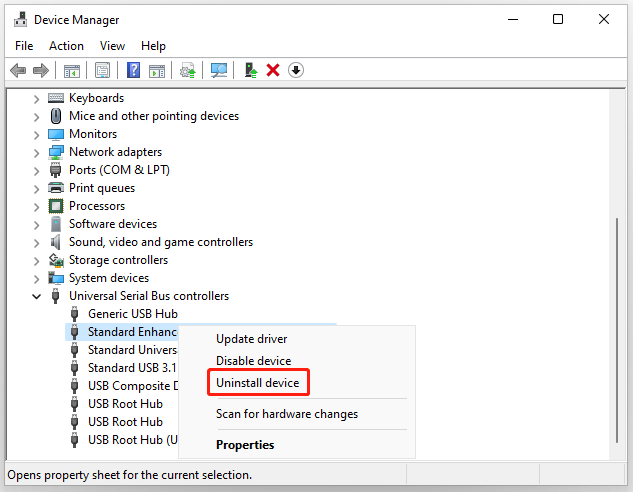633x492 pixels.
Task: Click the red X uninstall toolbar icon
Action: click(x=272, y=70)
